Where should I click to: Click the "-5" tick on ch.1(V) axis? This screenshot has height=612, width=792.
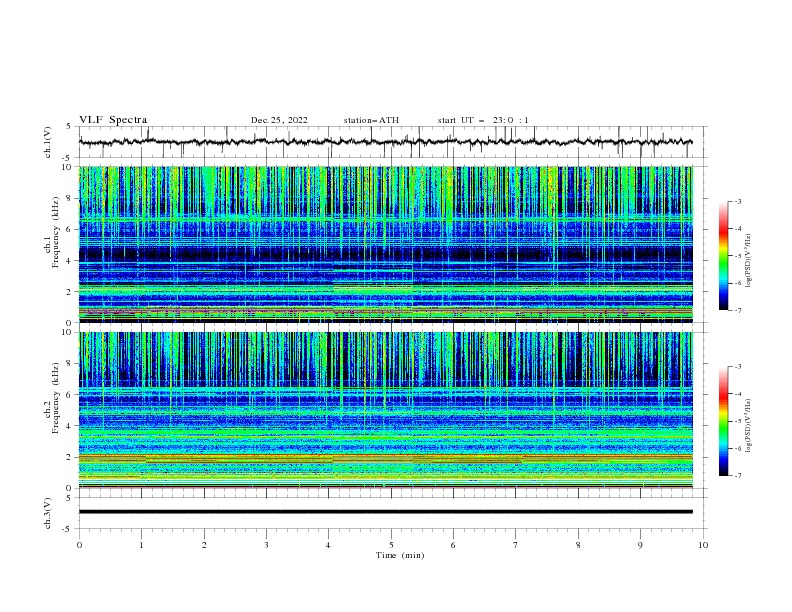click(x=68, y=158)
